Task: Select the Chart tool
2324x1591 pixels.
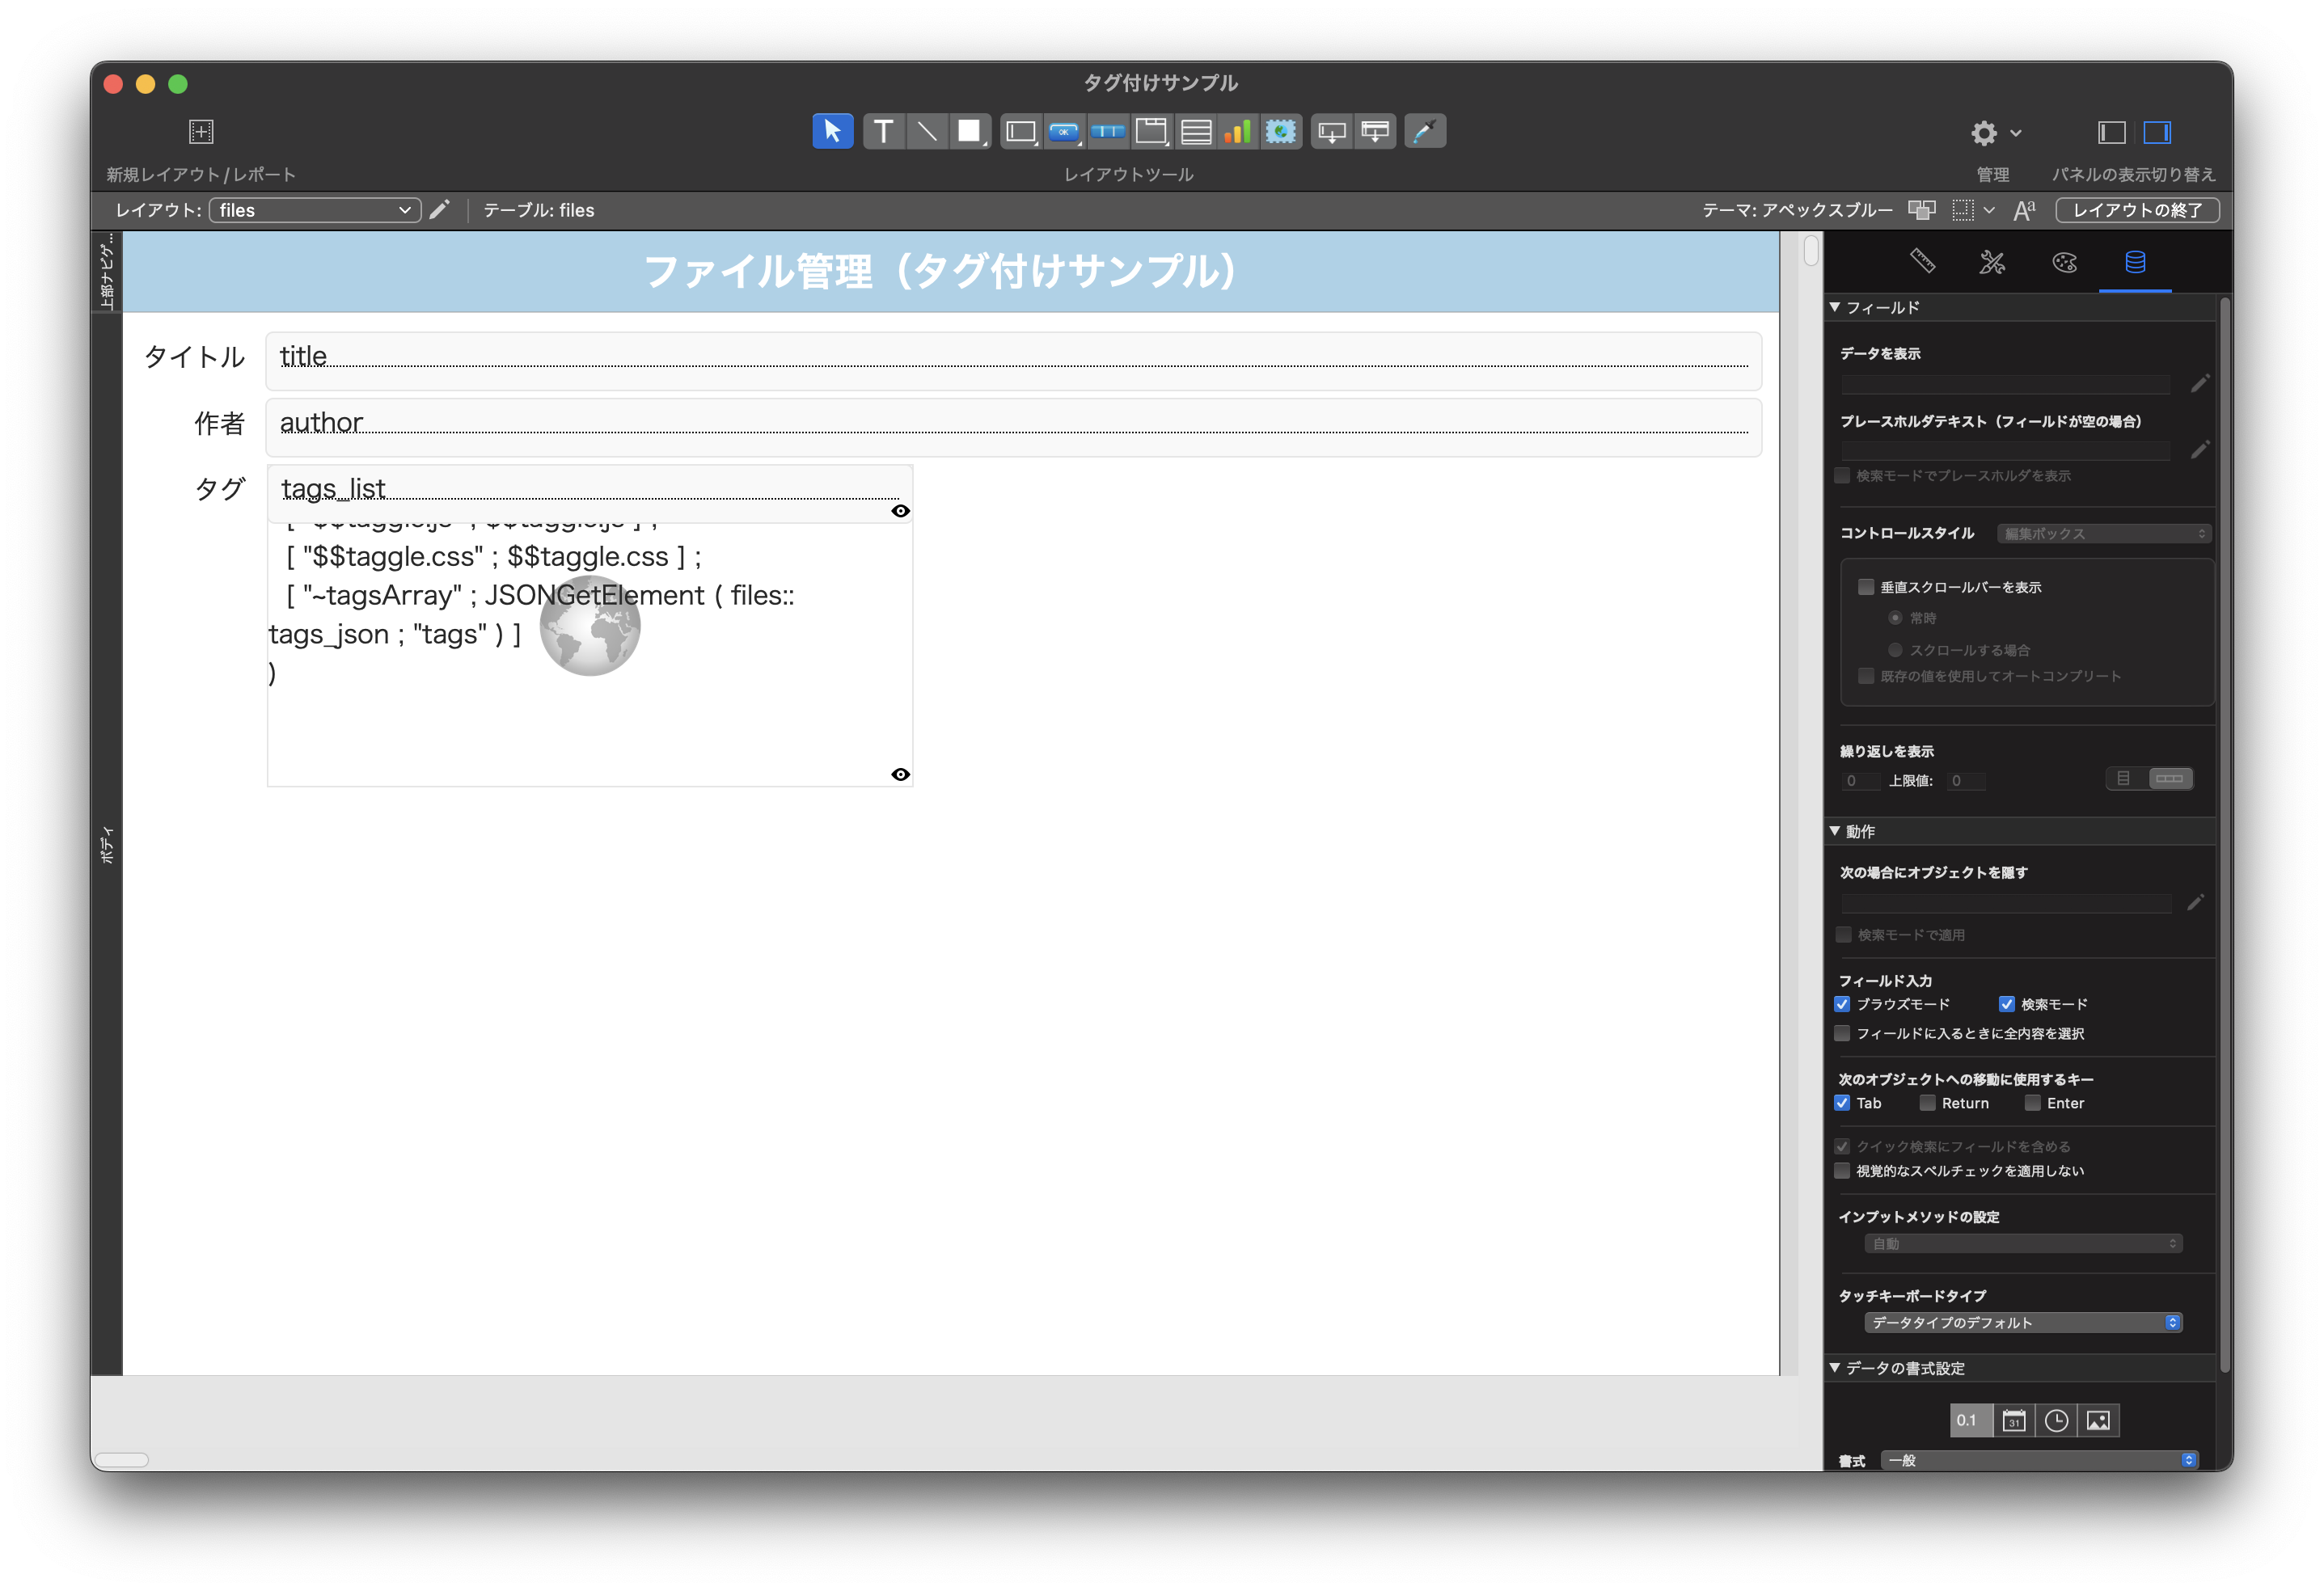Action: click(1238, 131)
